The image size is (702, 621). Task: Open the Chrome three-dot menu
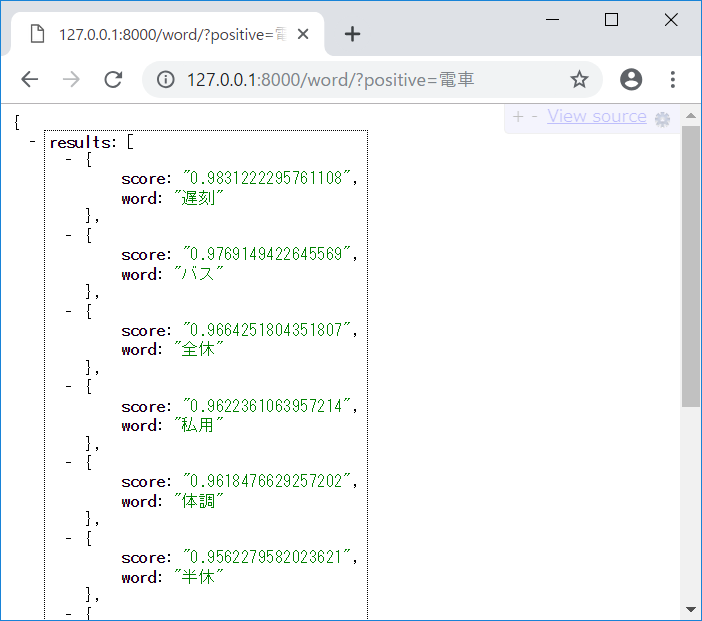click(673, 80)
